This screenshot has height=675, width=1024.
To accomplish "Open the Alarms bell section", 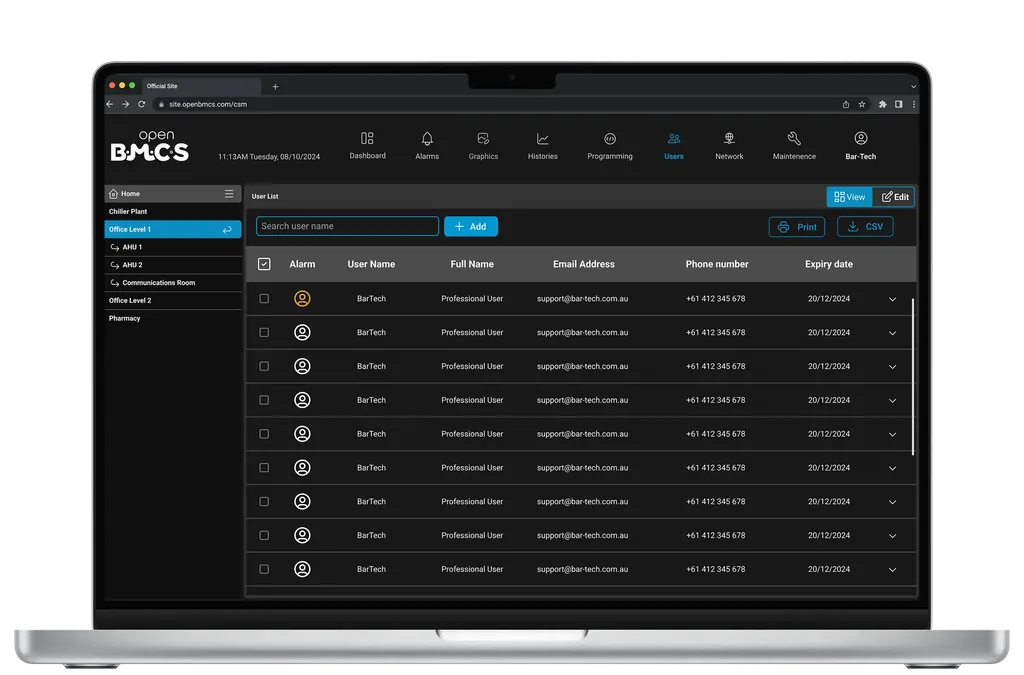I will pos(426,146).
